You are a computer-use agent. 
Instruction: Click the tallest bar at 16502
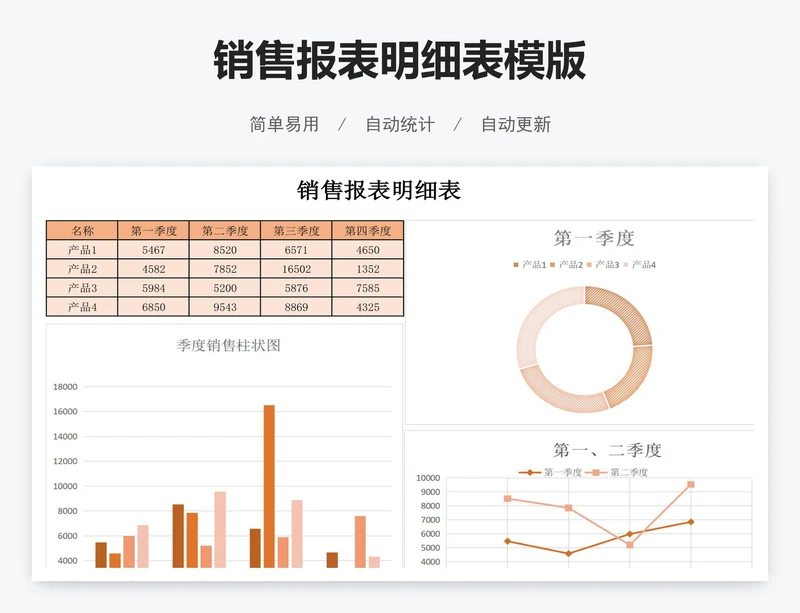(x=269, y=486)
